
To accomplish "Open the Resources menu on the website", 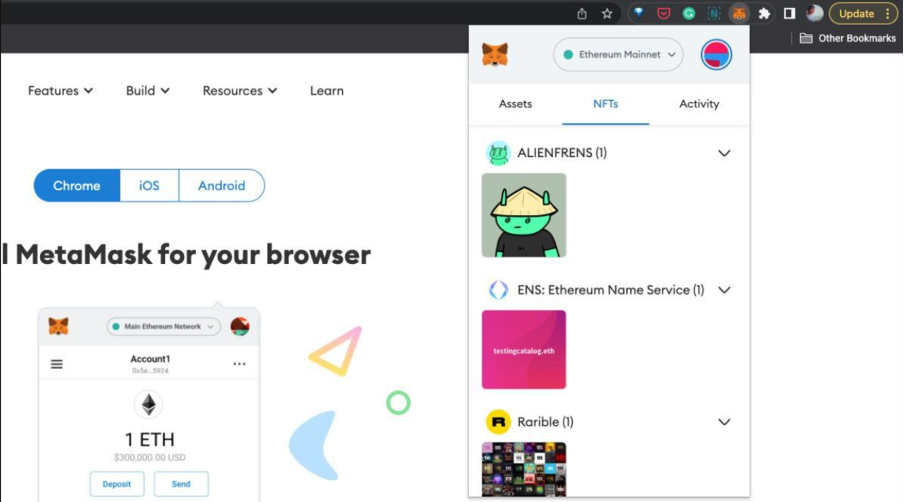I will 240,90.
